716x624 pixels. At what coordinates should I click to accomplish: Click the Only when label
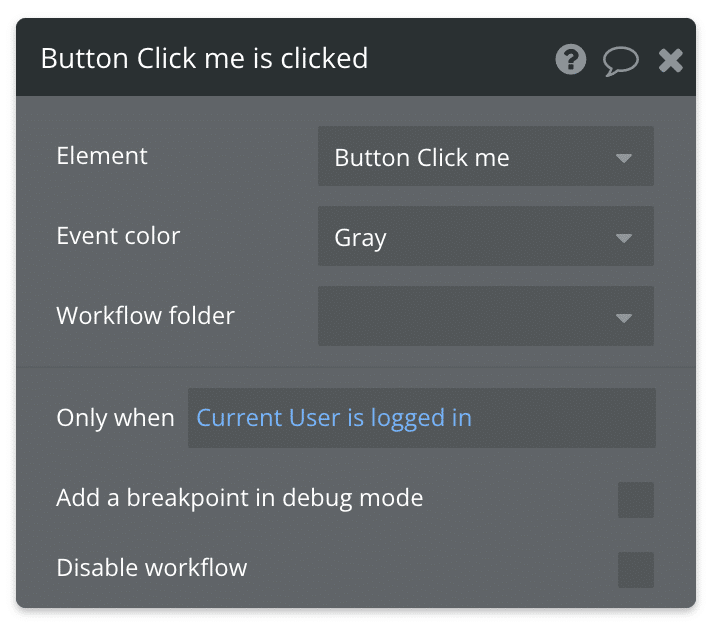[x=115, y=418]
